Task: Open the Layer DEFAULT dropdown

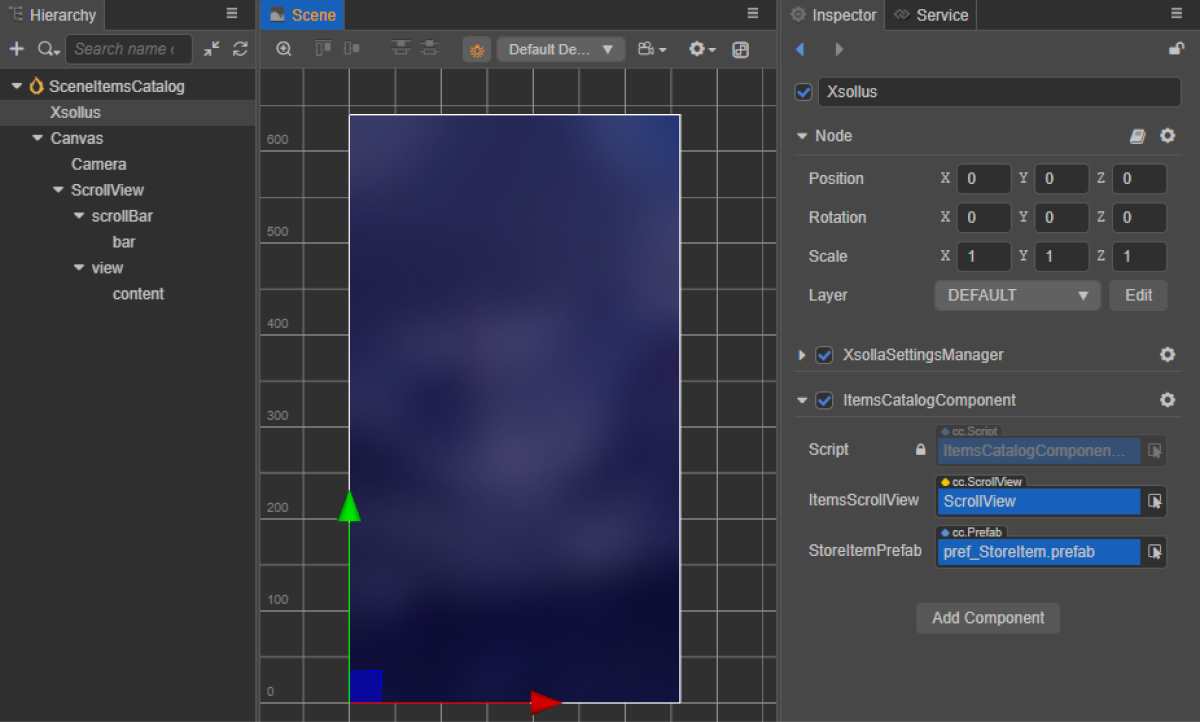Action: point(1017,296)
